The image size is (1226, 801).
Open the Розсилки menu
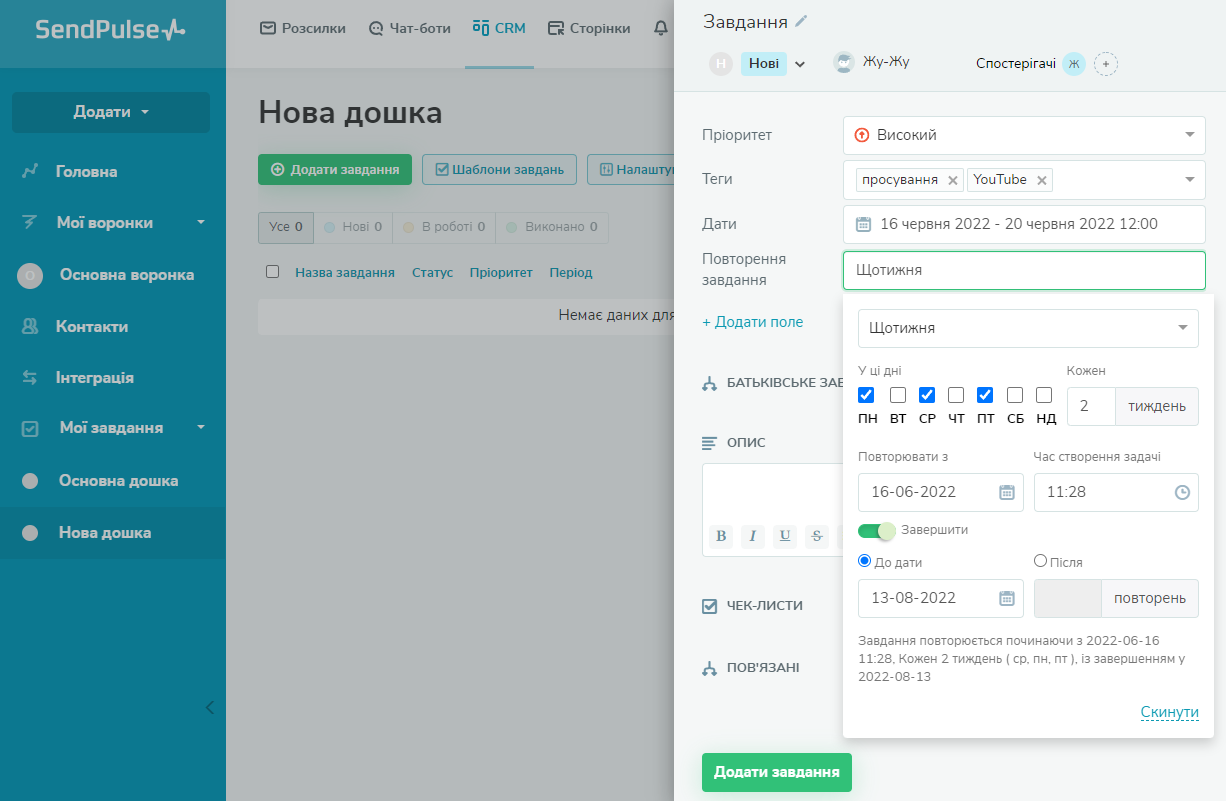click(303, 28)
